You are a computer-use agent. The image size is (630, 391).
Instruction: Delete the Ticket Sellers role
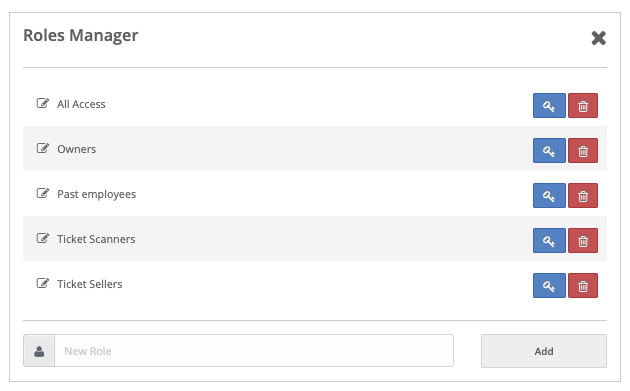click(x=583, y=286)
